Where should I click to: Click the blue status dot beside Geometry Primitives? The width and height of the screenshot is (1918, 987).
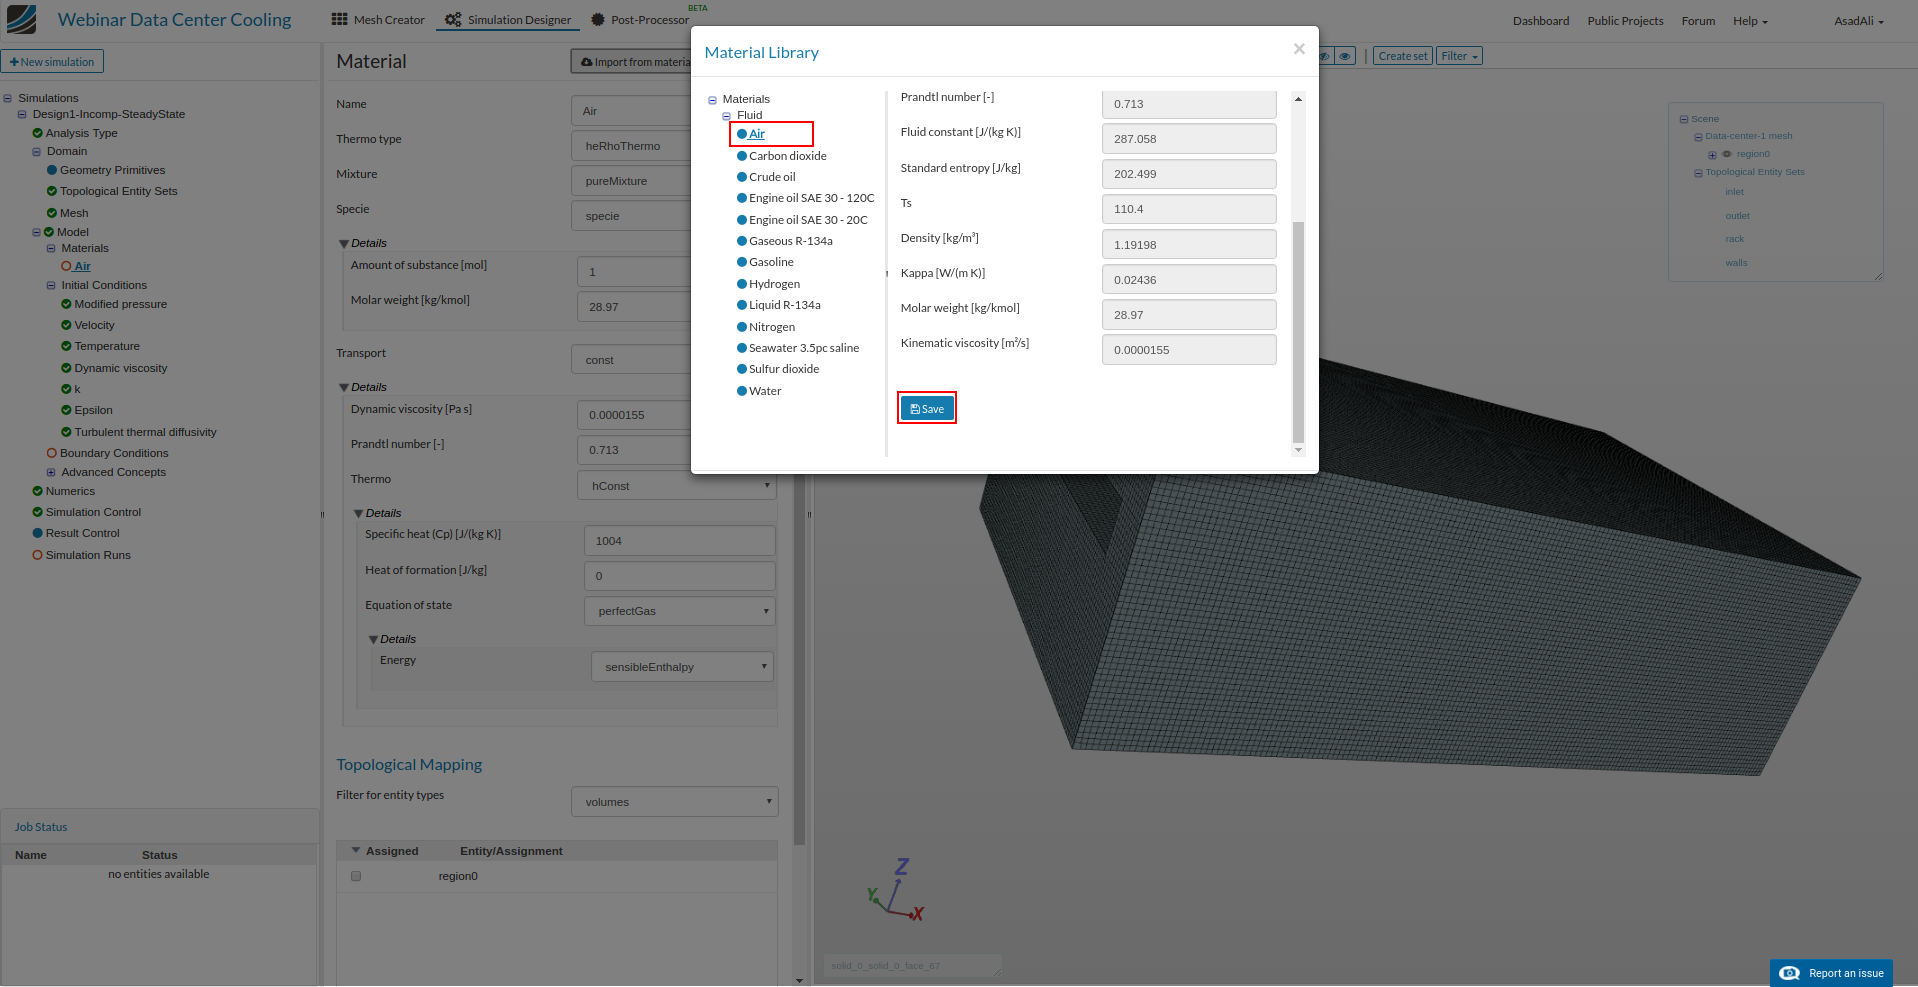click(x=52, y=170)
